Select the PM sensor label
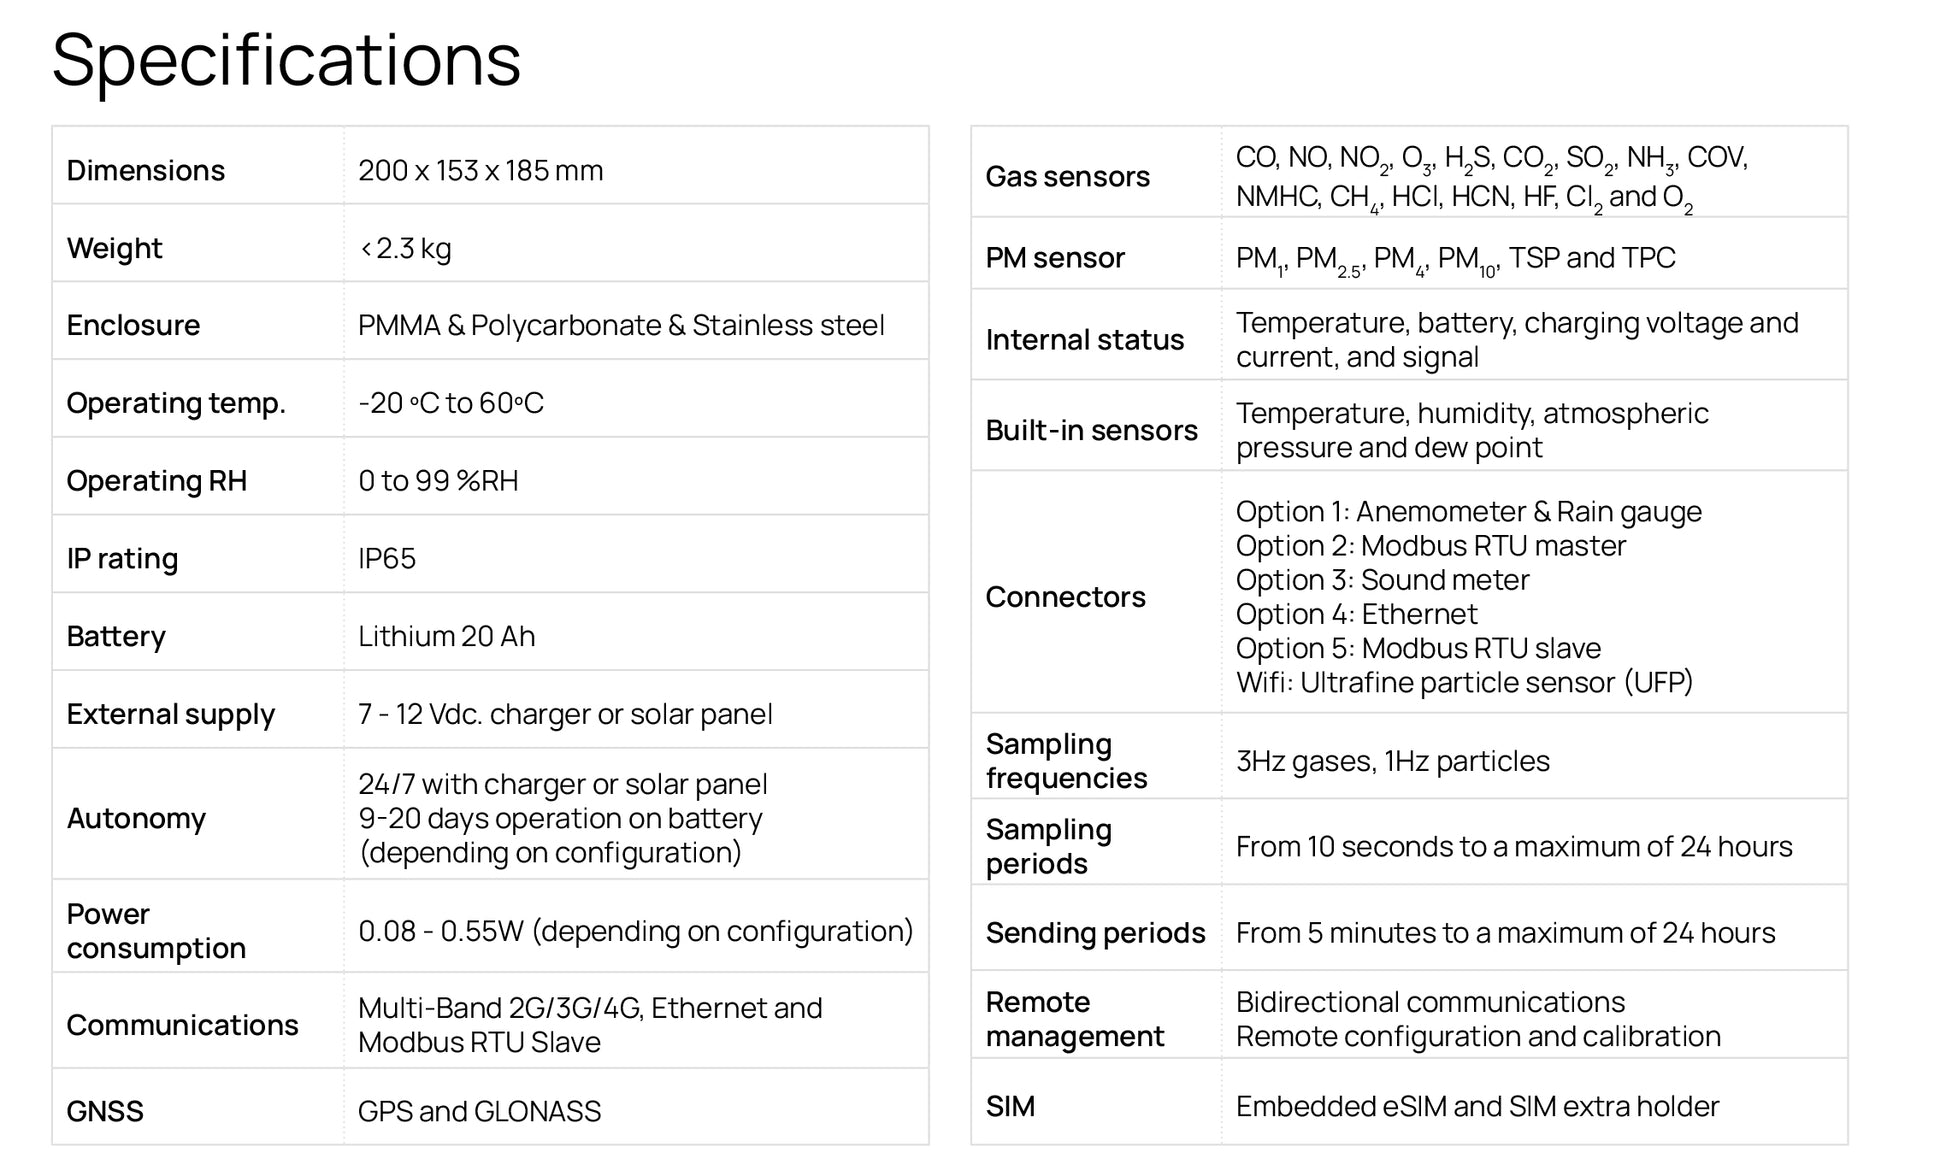 point(1054,258)
